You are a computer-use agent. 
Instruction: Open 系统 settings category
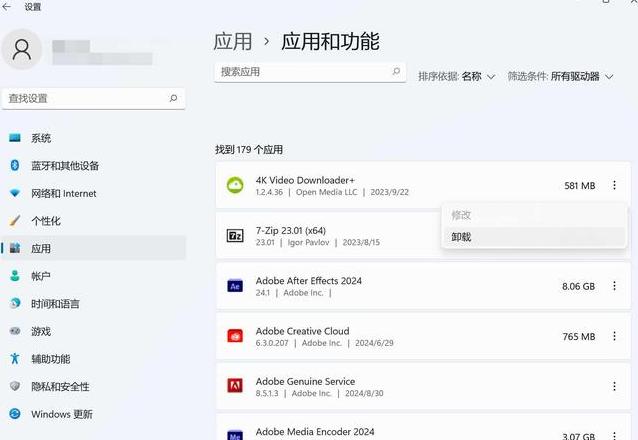(x=93, y=138)
